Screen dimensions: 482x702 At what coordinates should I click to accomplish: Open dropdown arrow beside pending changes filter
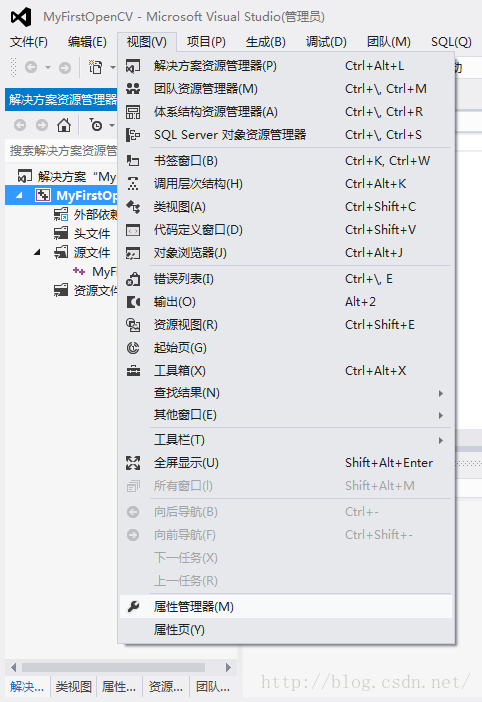pyautogui.click(x=112, y=125)
